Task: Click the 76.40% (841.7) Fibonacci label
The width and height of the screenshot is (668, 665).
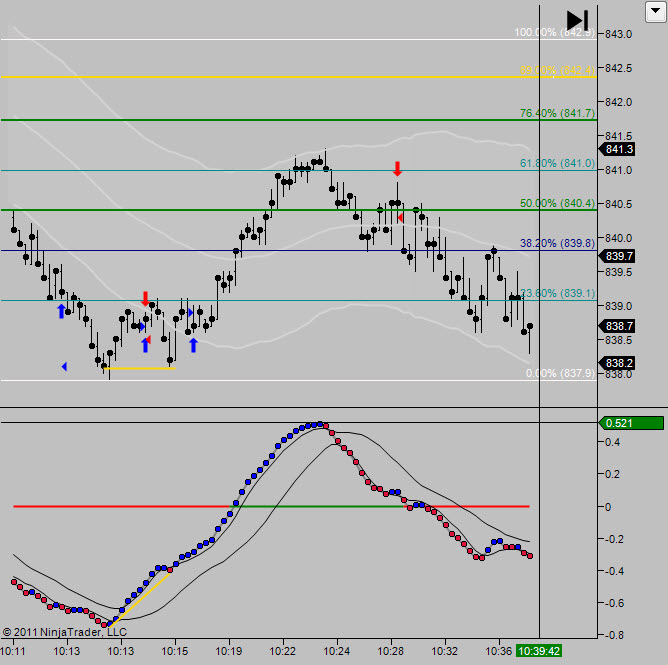Action: point(557,113)
